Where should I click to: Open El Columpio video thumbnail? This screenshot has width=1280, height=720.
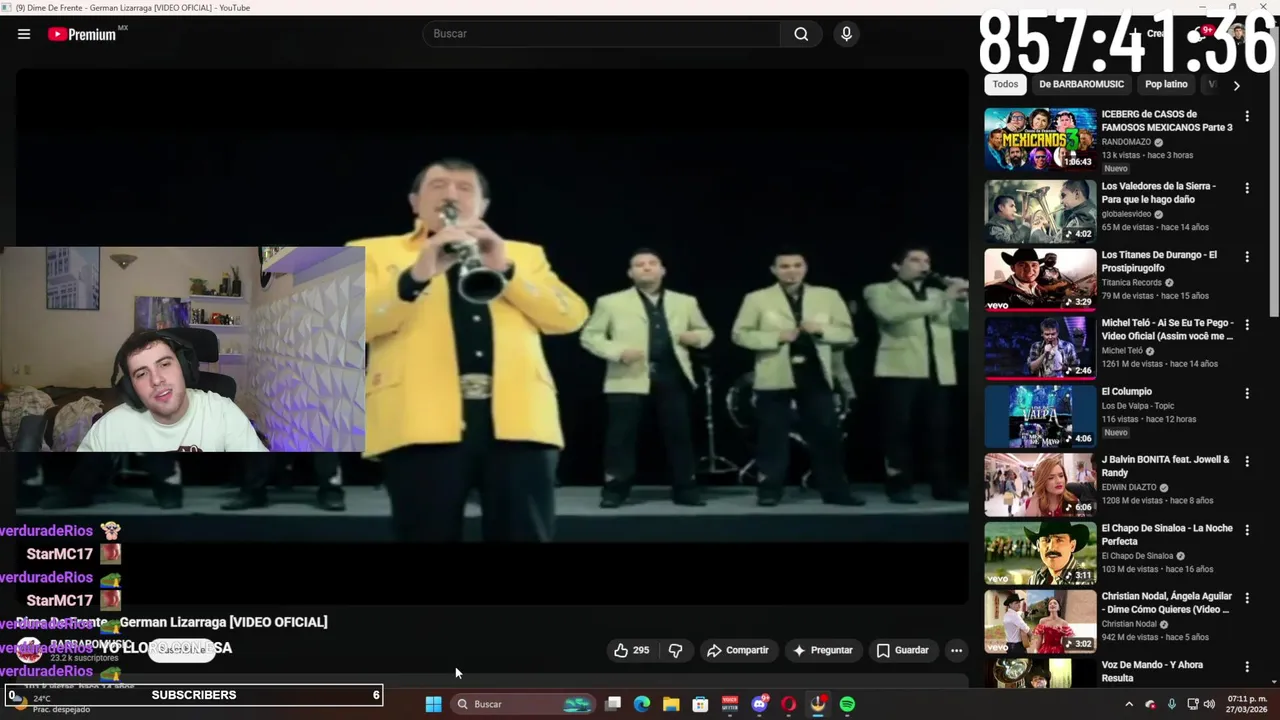1040,415
